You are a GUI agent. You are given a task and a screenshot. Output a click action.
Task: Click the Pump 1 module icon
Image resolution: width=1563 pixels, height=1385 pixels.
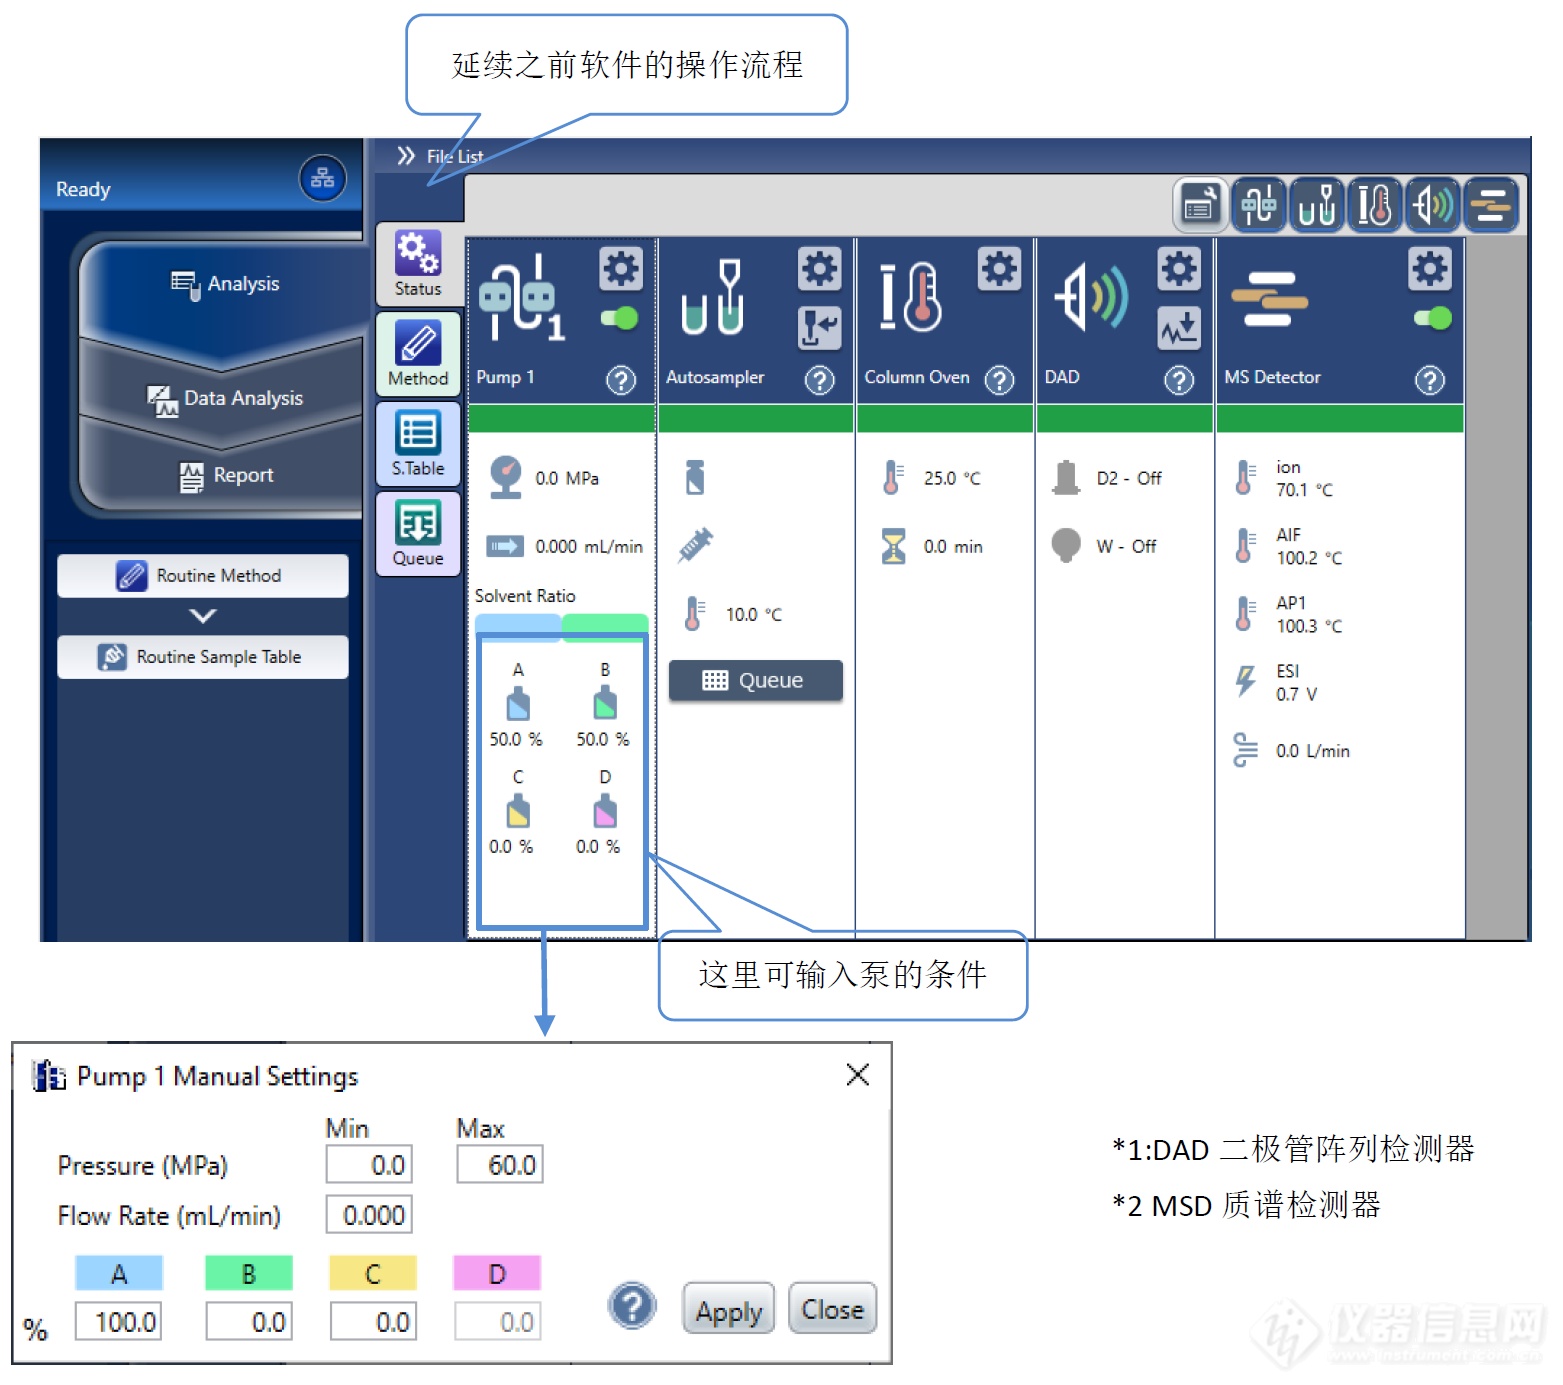(x=520, y=298)
